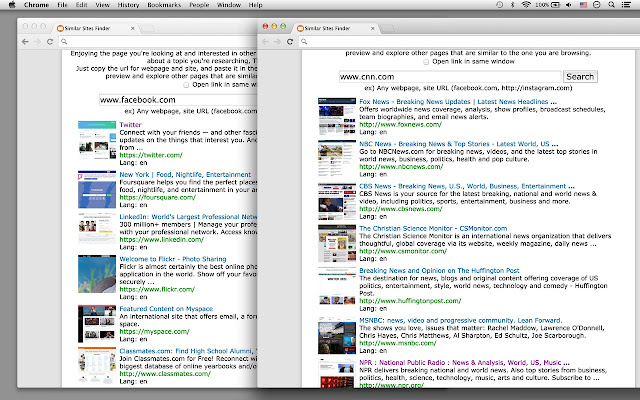640x400 pixels.
Task: Open the Chrome application menu
Action: click(x=36, y=5)
